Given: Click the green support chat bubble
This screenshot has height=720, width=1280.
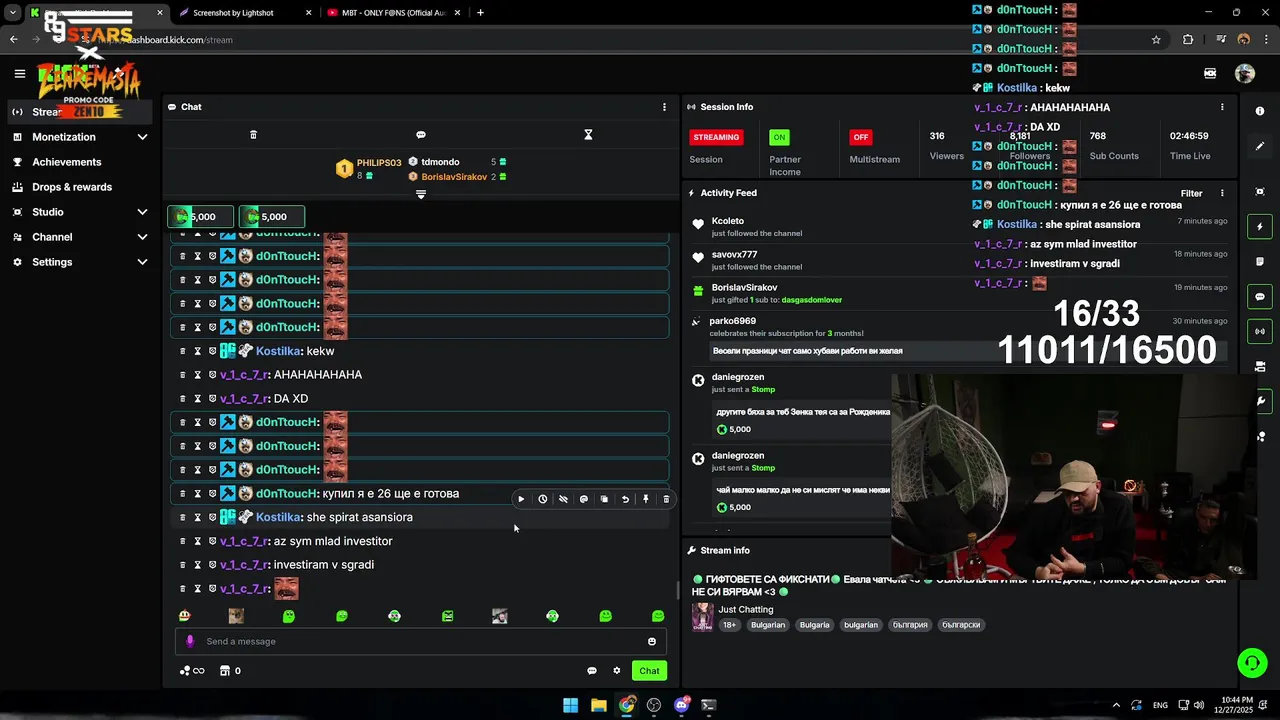Looking at the screenshot, I should [x=1251, y=662].
